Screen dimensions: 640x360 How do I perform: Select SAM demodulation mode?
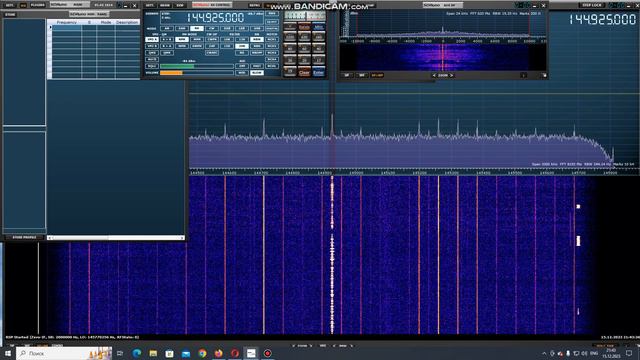pos(182,29)
